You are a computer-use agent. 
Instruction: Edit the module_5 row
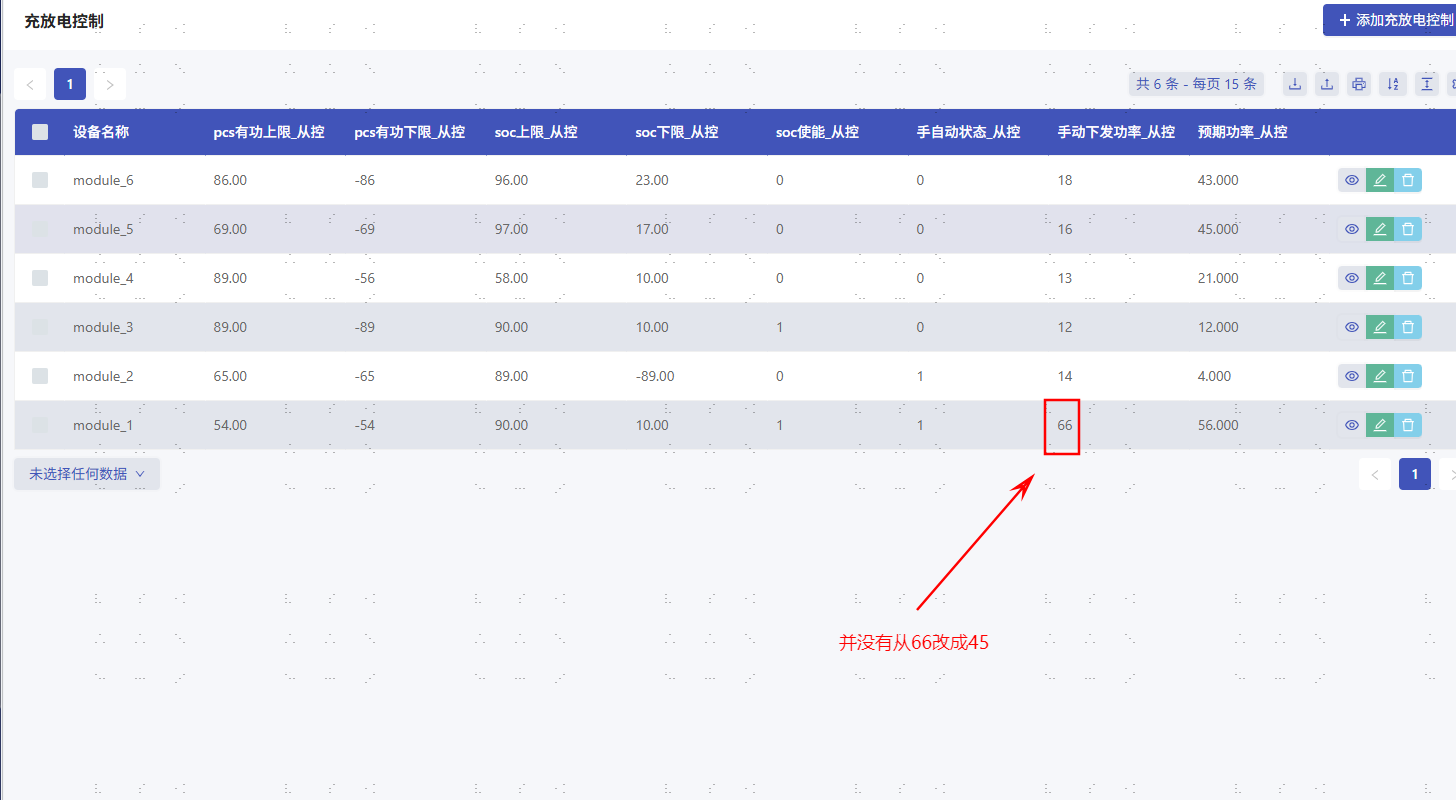point(1380,229)
